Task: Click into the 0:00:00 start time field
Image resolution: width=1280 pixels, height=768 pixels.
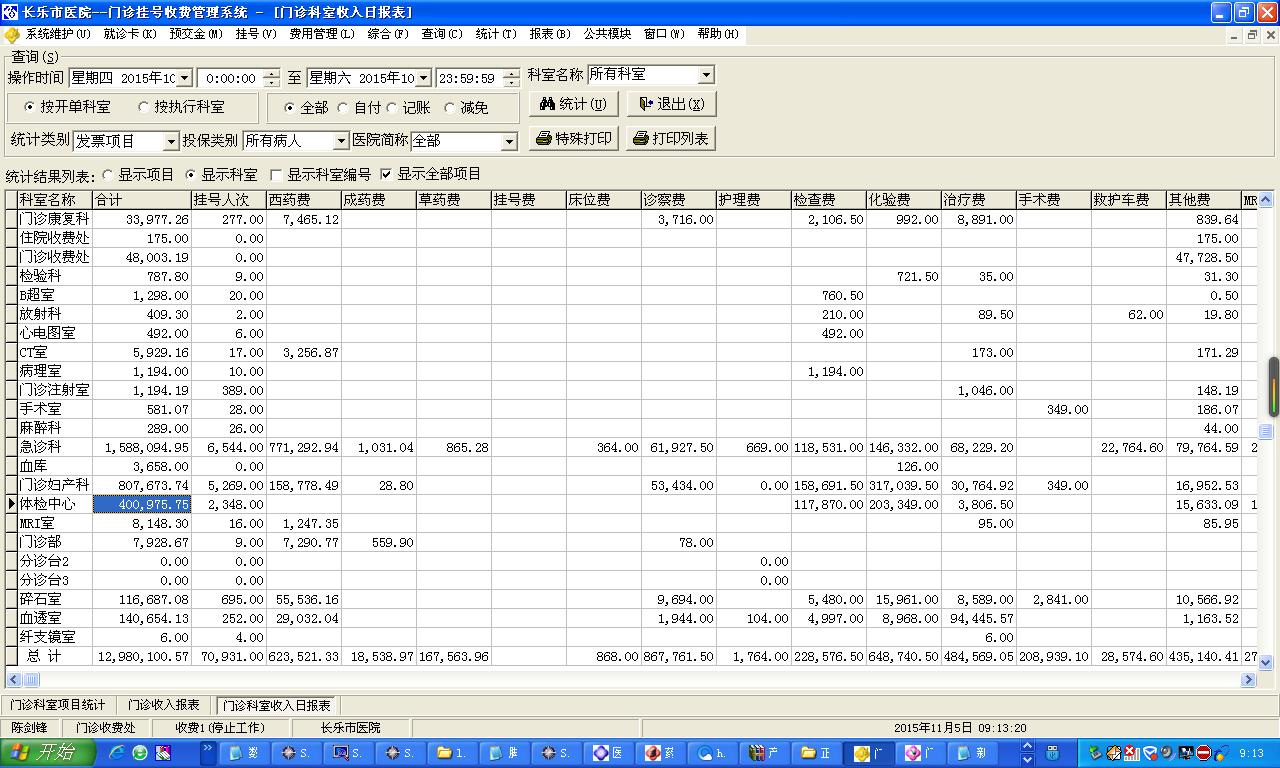Action: [232, 78]
